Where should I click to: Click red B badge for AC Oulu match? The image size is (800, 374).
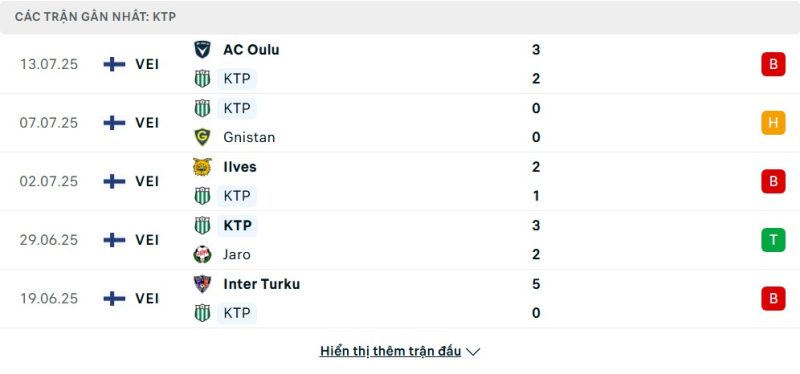[773, 64]
